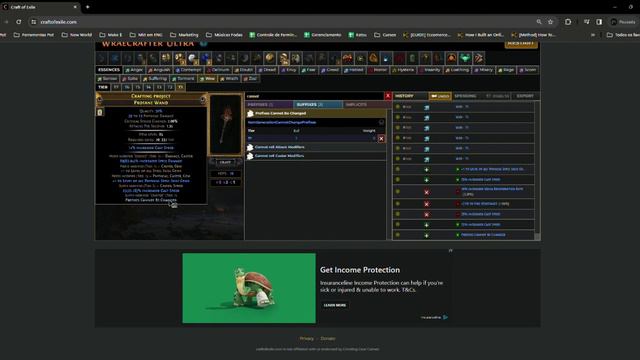
Task: Select the Zeal essence
Action: [x=250, y=78]
